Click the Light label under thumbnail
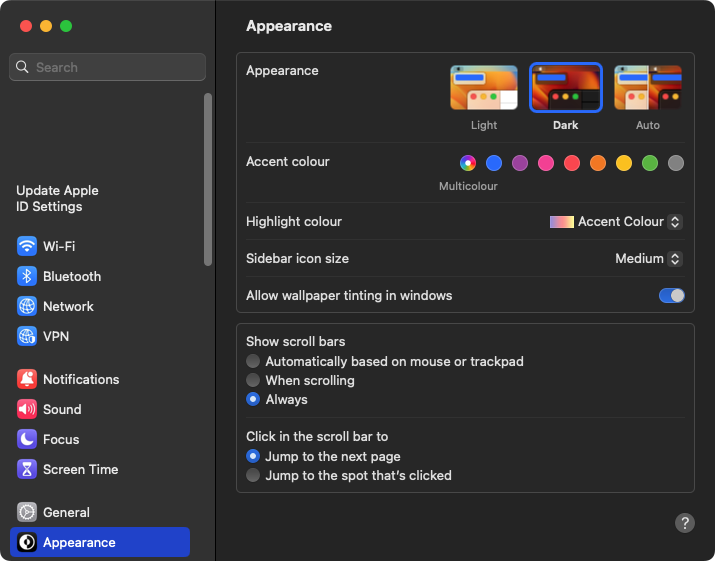Image resolution: width=715 pixels, height=561 pixels. point(484,125)
